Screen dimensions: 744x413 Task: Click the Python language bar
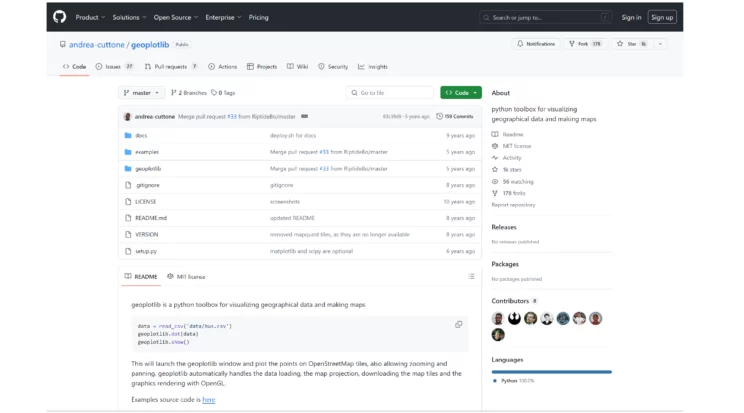[x=551, y=372]
